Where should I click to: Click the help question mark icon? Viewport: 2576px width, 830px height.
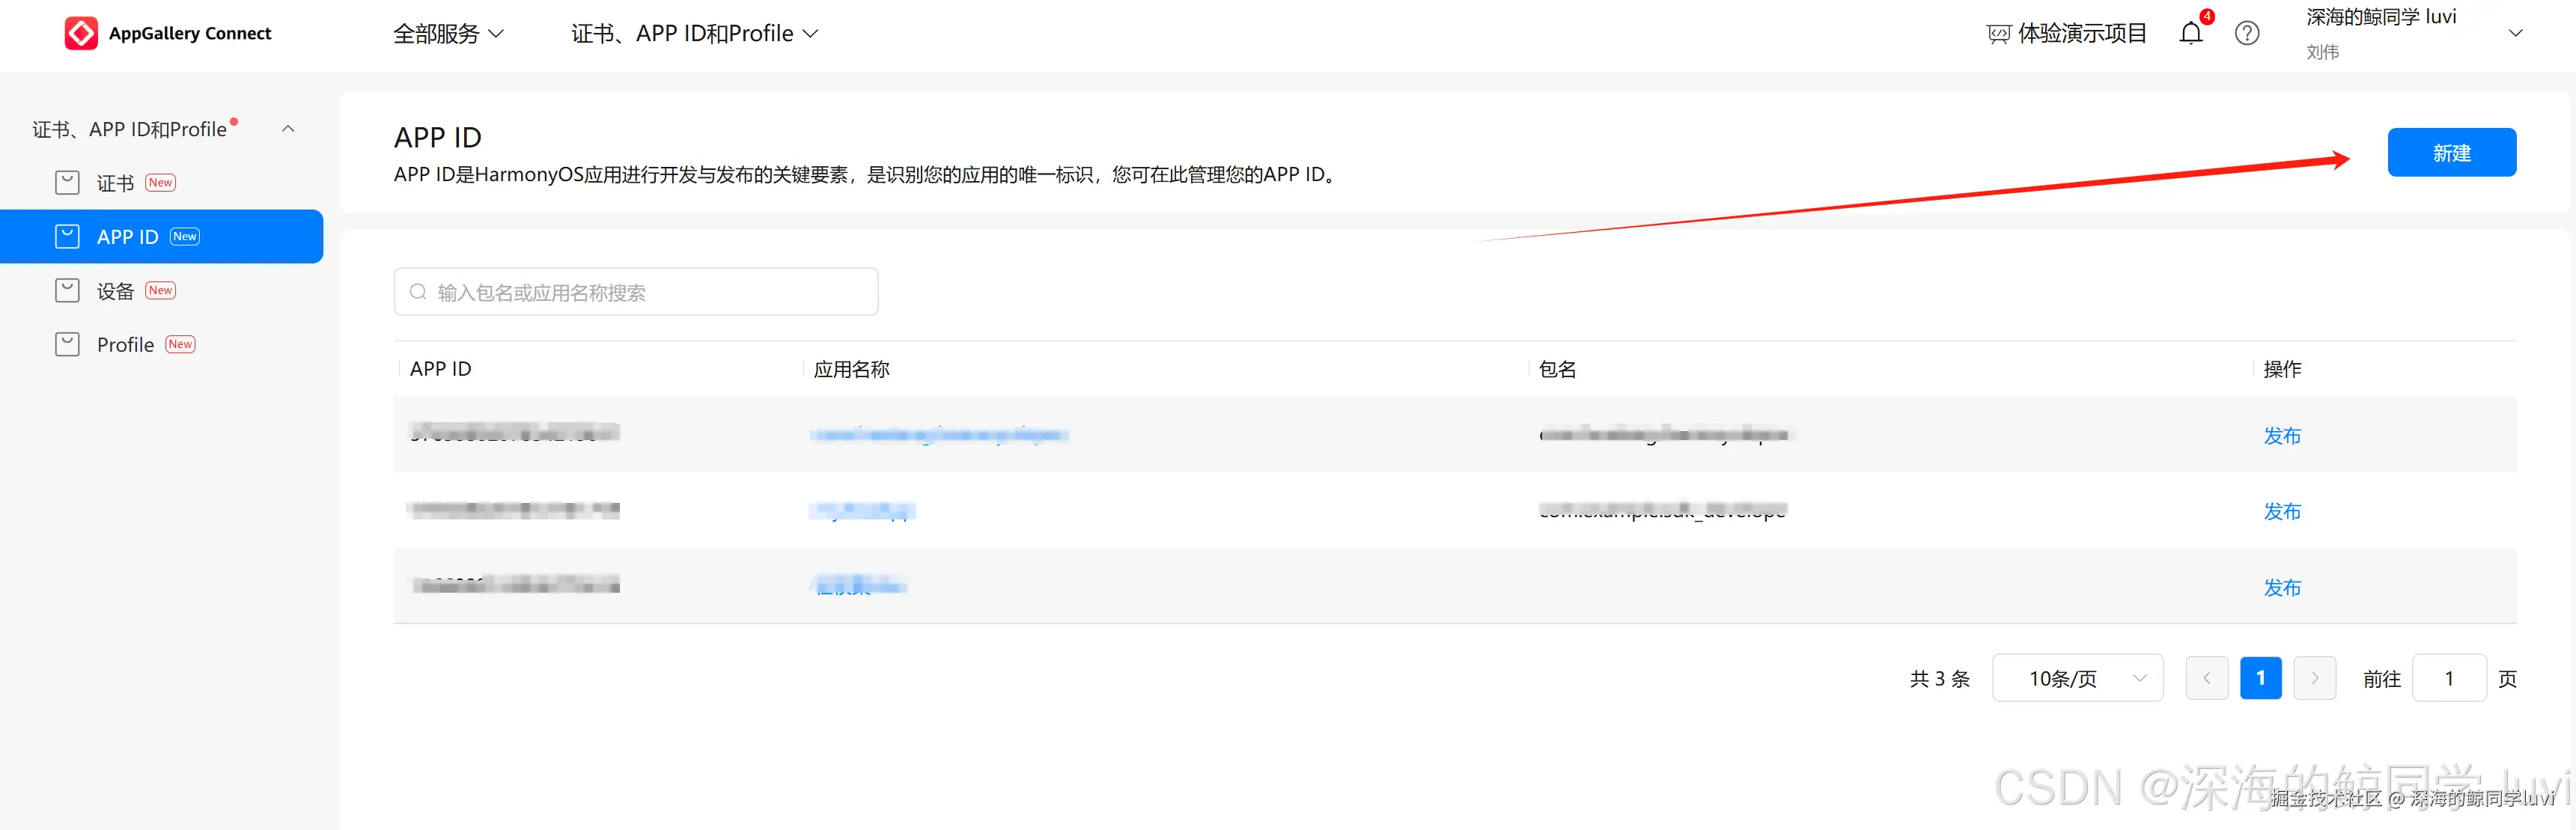coord(2247,33)
